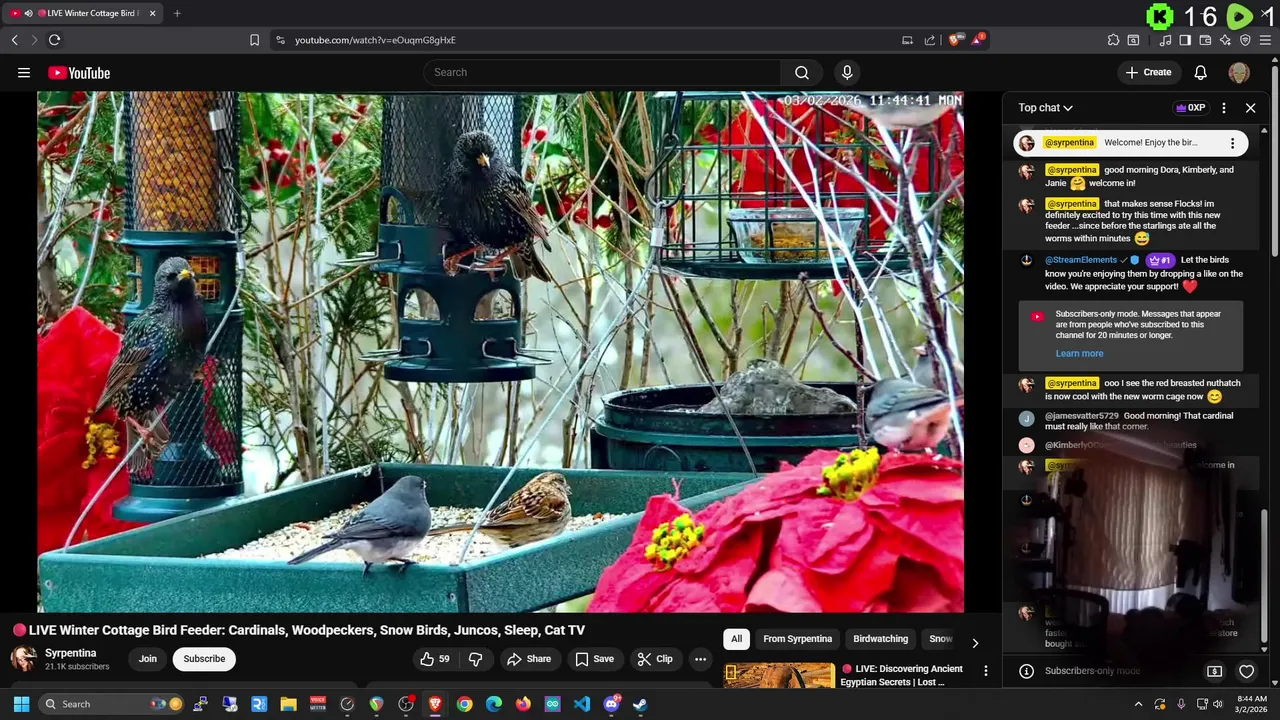The height and width of the screenshot is (720, 1280).
Task: Go to the YouTube home logo
Action: tap(79, 72)
